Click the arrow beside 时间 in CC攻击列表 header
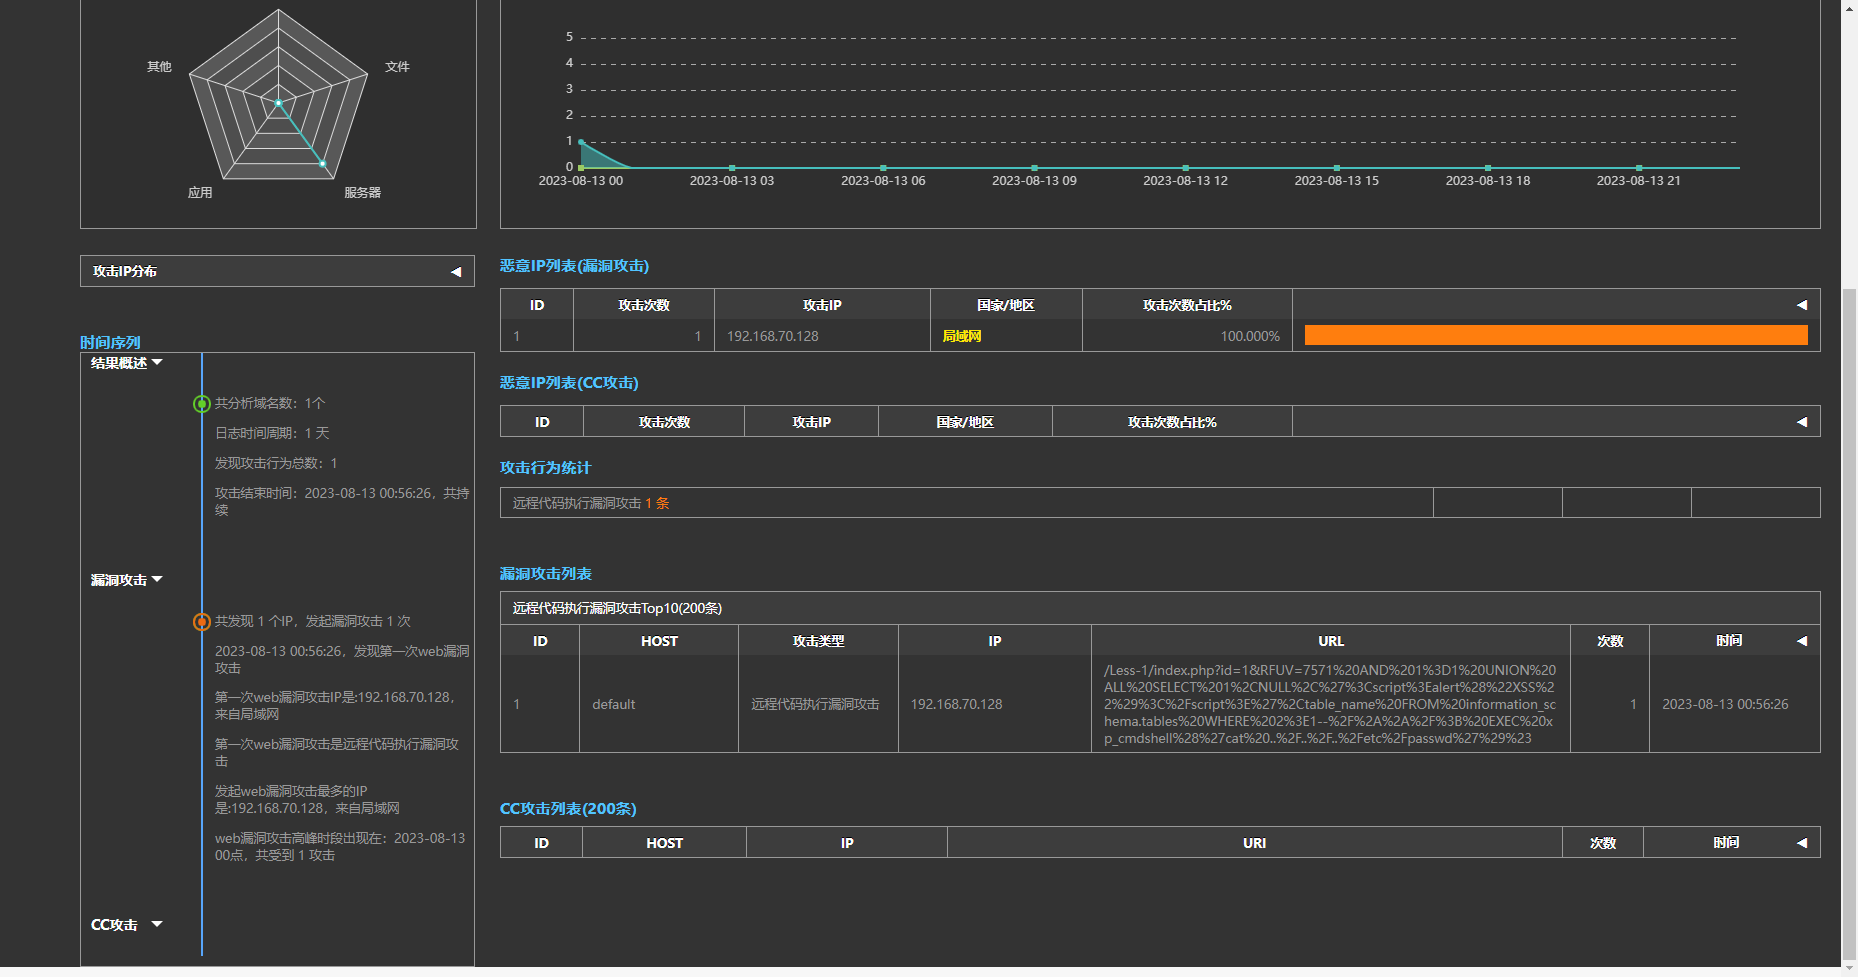This screenshot has width=1858, height=977. point(1802,843)
